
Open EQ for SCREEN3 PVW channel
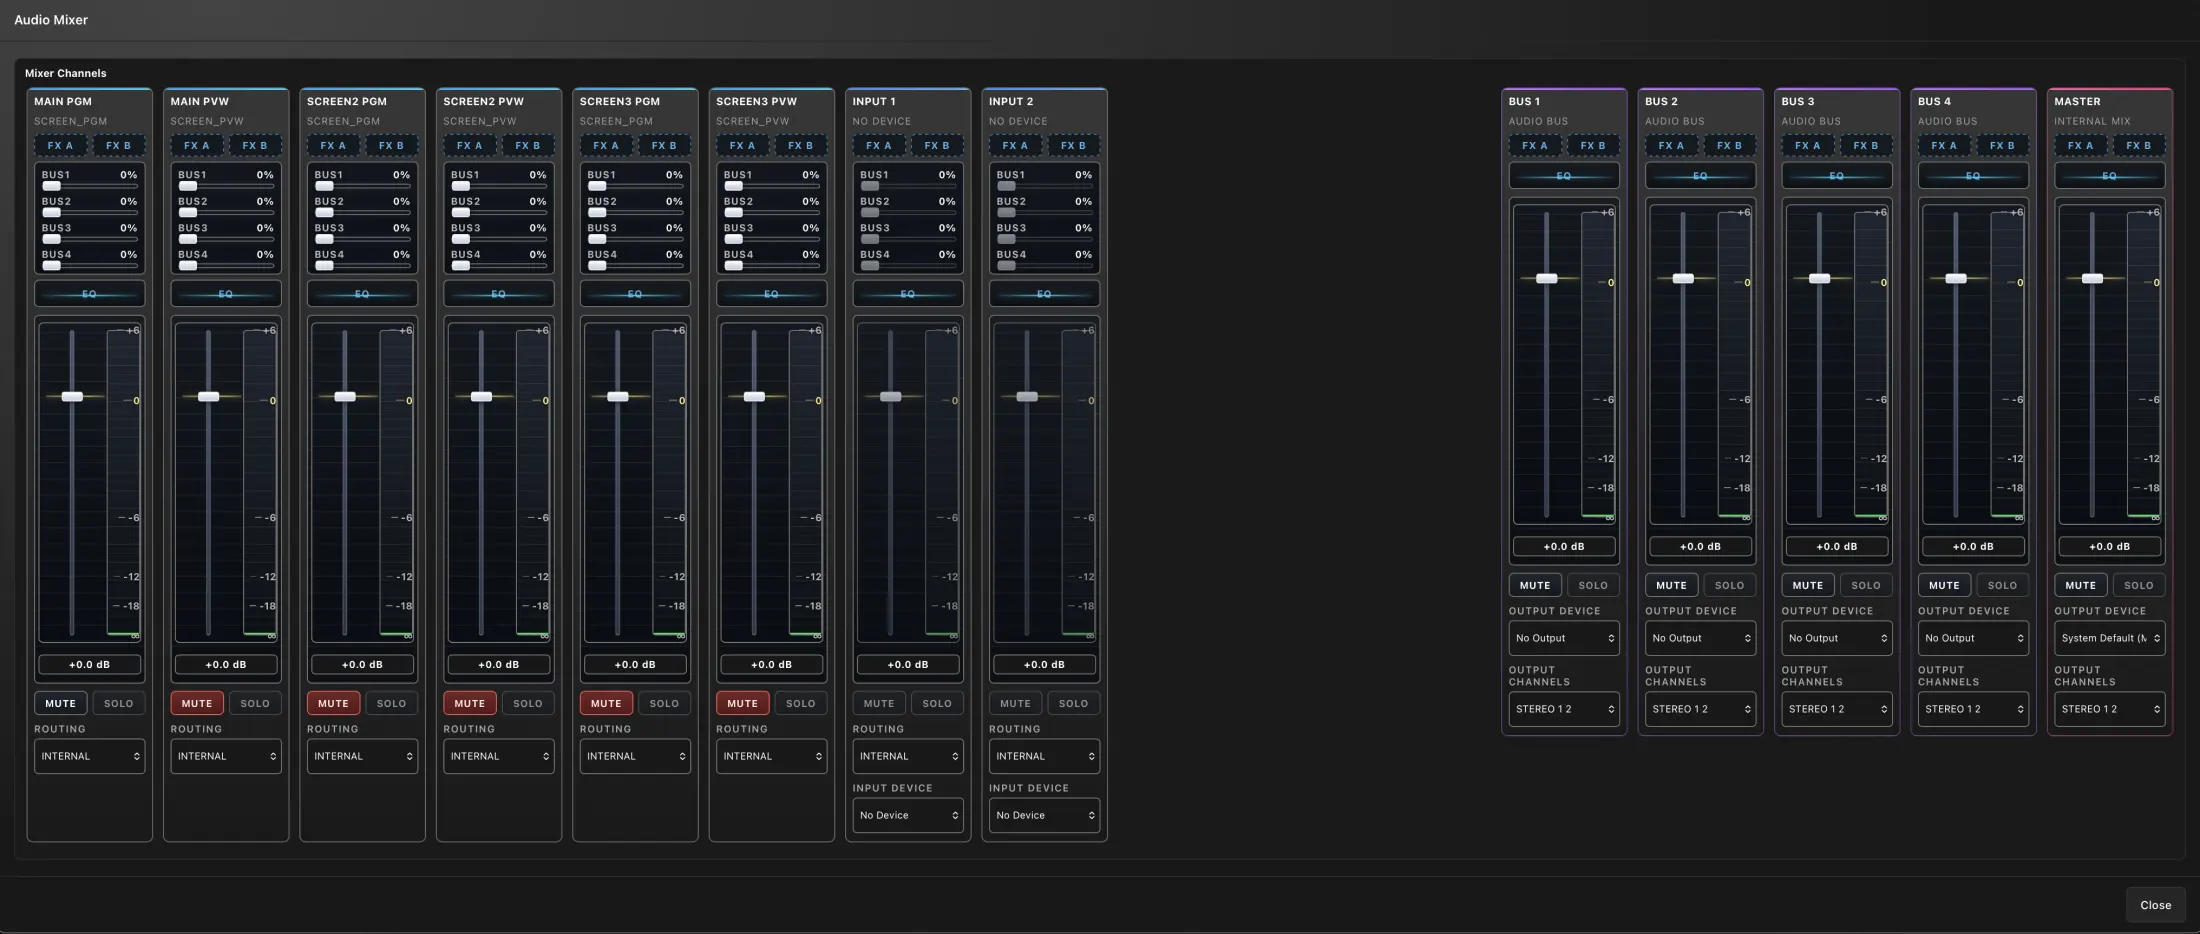point(771,294)
